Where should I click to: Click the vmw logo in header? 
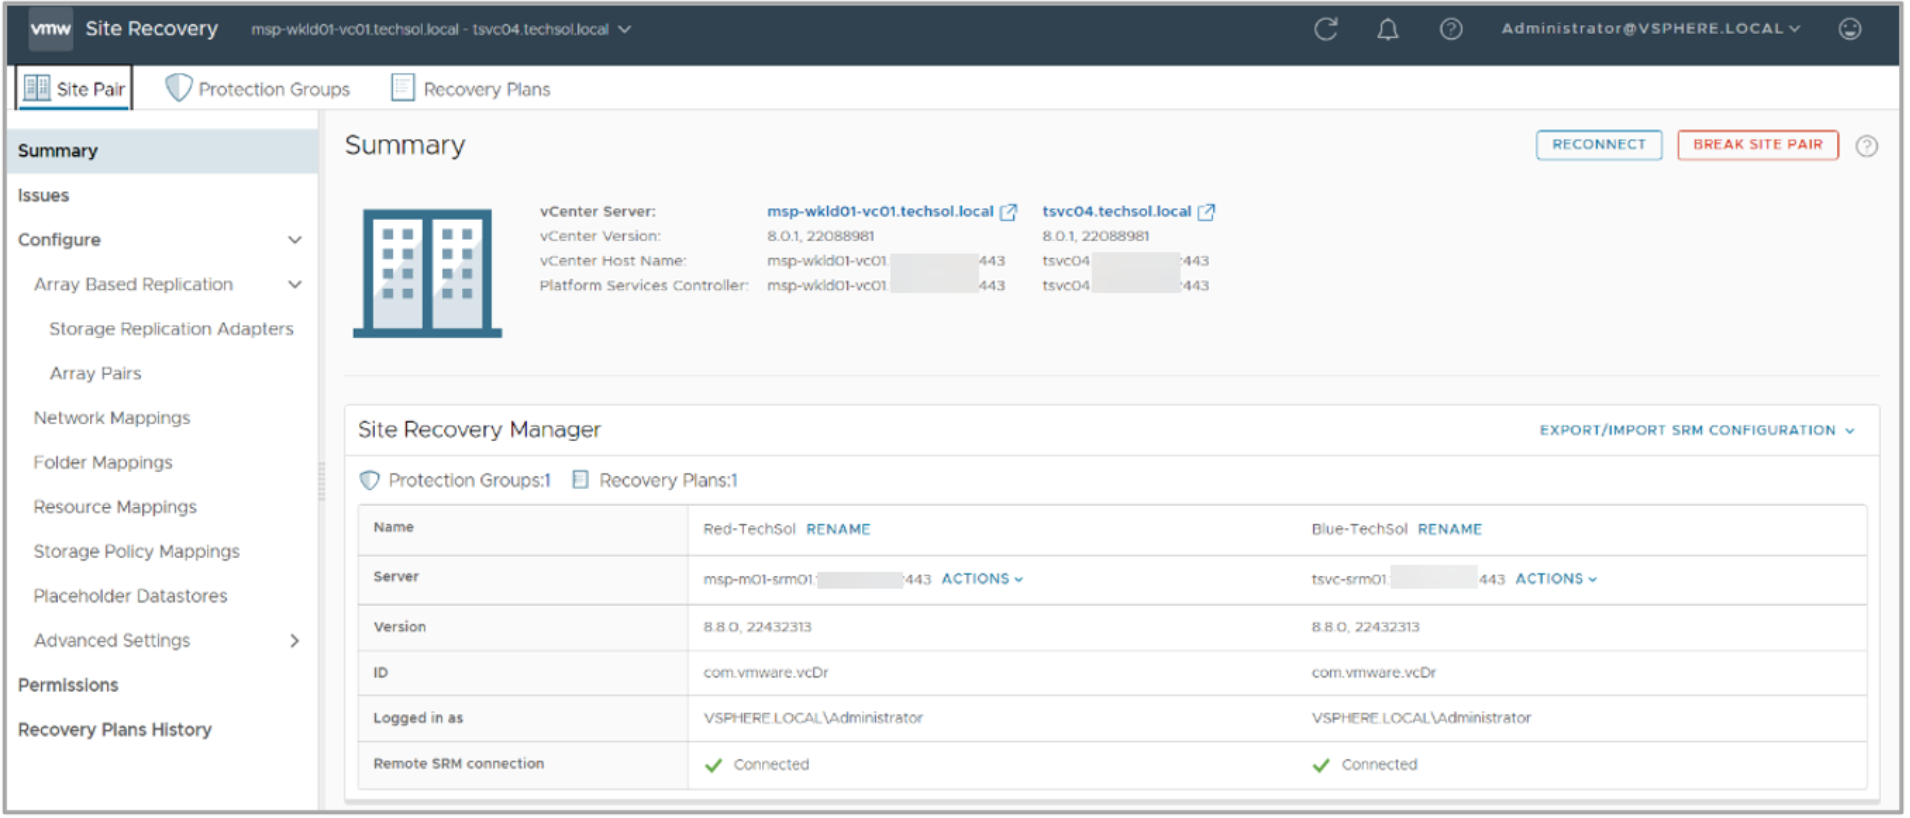click(x=50, y=29)
